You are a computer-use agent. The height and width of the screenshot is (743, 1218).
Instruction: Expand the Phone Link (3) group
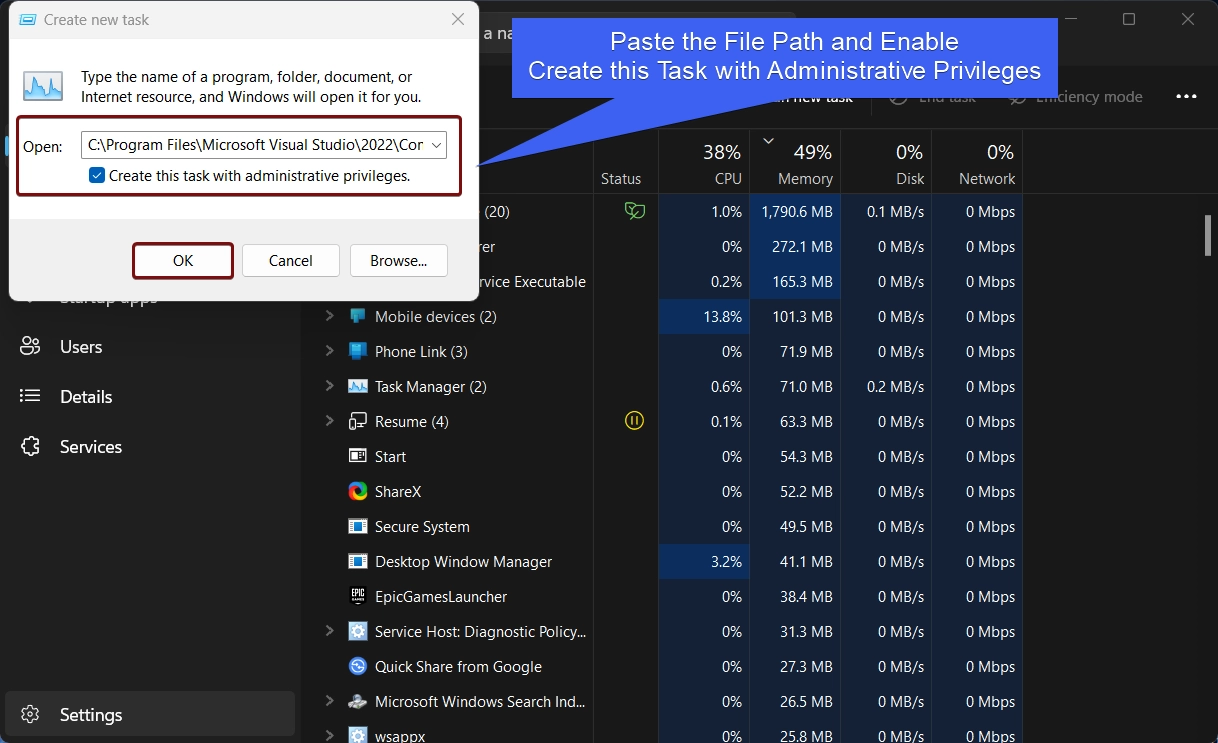point(329,351)
